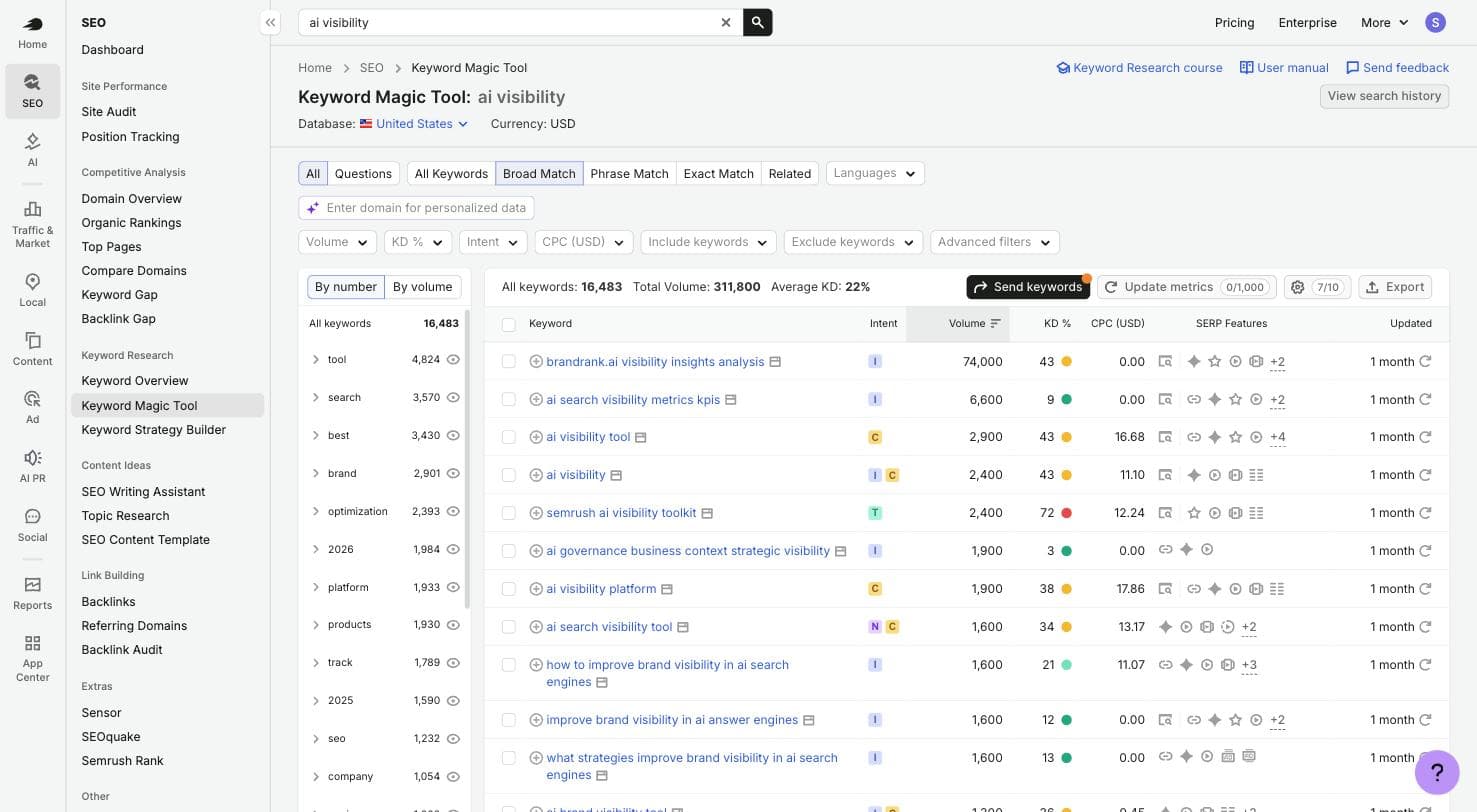Click the Export button
1477x812 pixels.
[x=1395, y=287]
